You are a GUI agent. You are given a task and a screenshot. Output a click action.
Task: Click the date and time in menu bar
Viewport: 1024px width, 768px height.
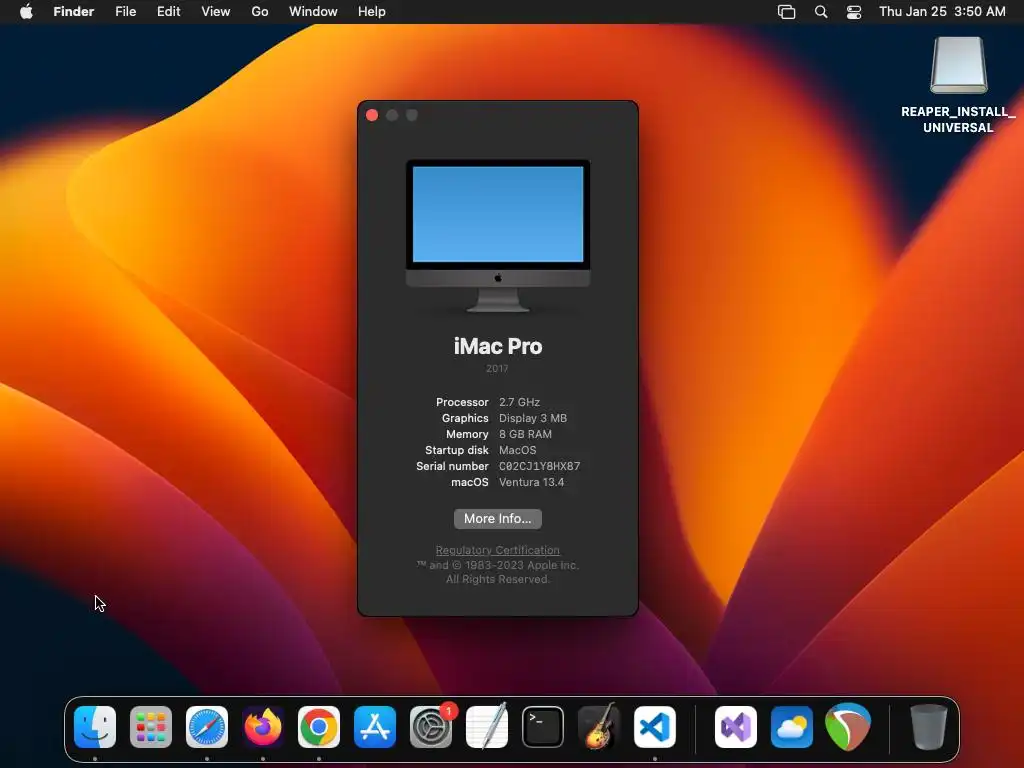[942, 12]
